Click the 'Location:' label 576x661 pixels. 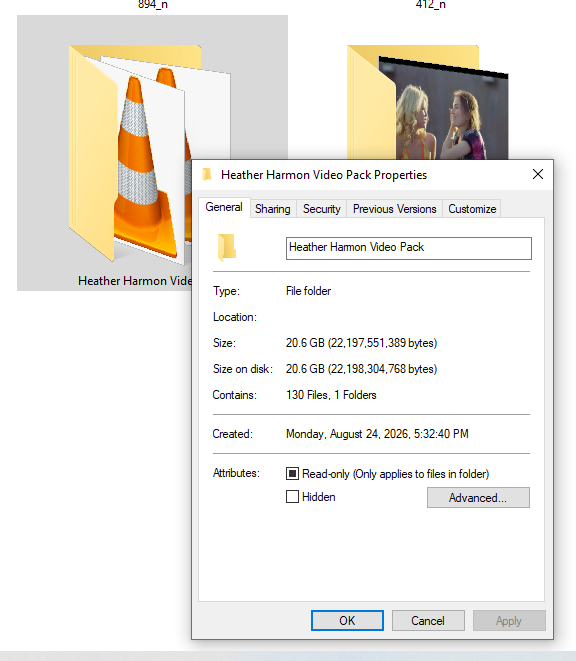coord(235,317)
